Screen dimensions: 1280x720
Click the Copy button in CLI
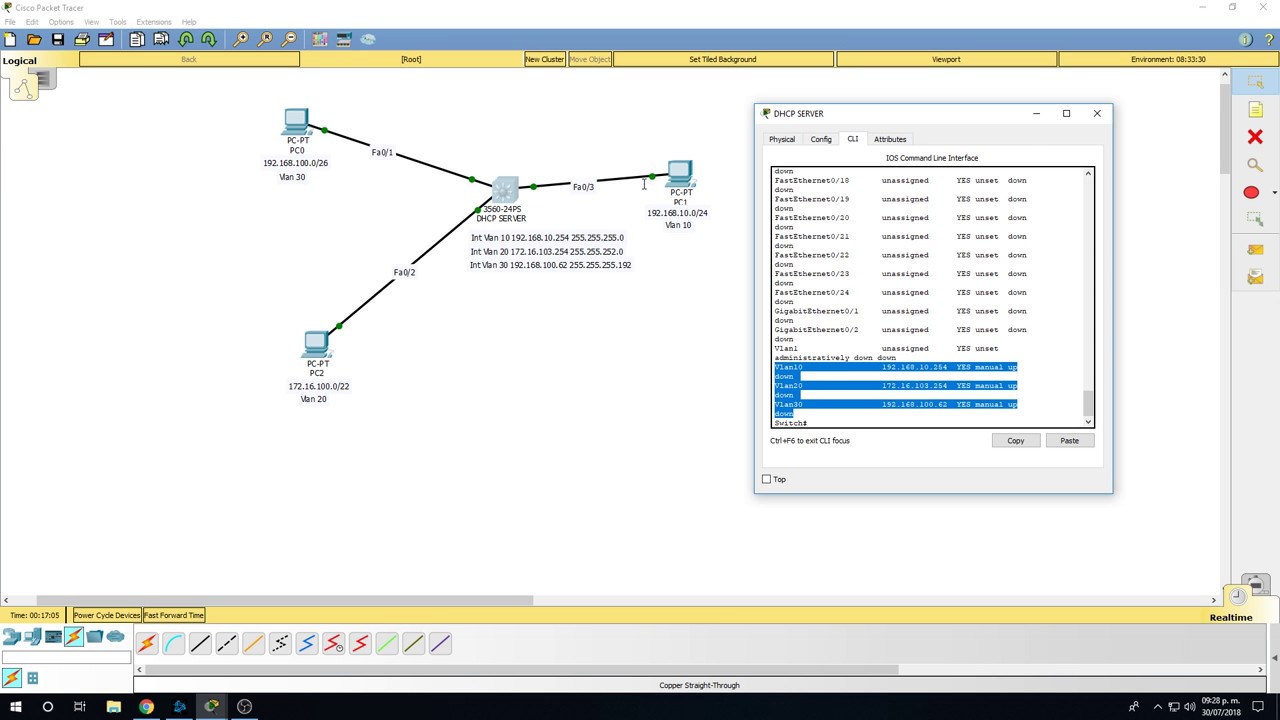[1015, 440]
